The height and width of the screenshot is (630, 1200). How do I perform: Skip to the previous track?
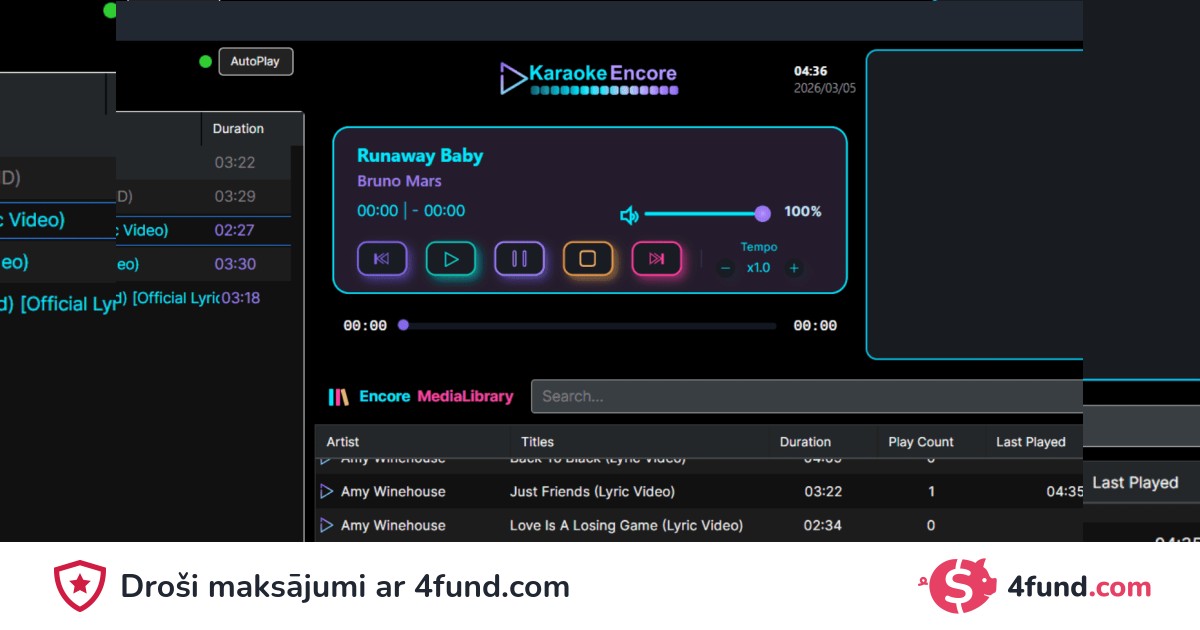382,259
